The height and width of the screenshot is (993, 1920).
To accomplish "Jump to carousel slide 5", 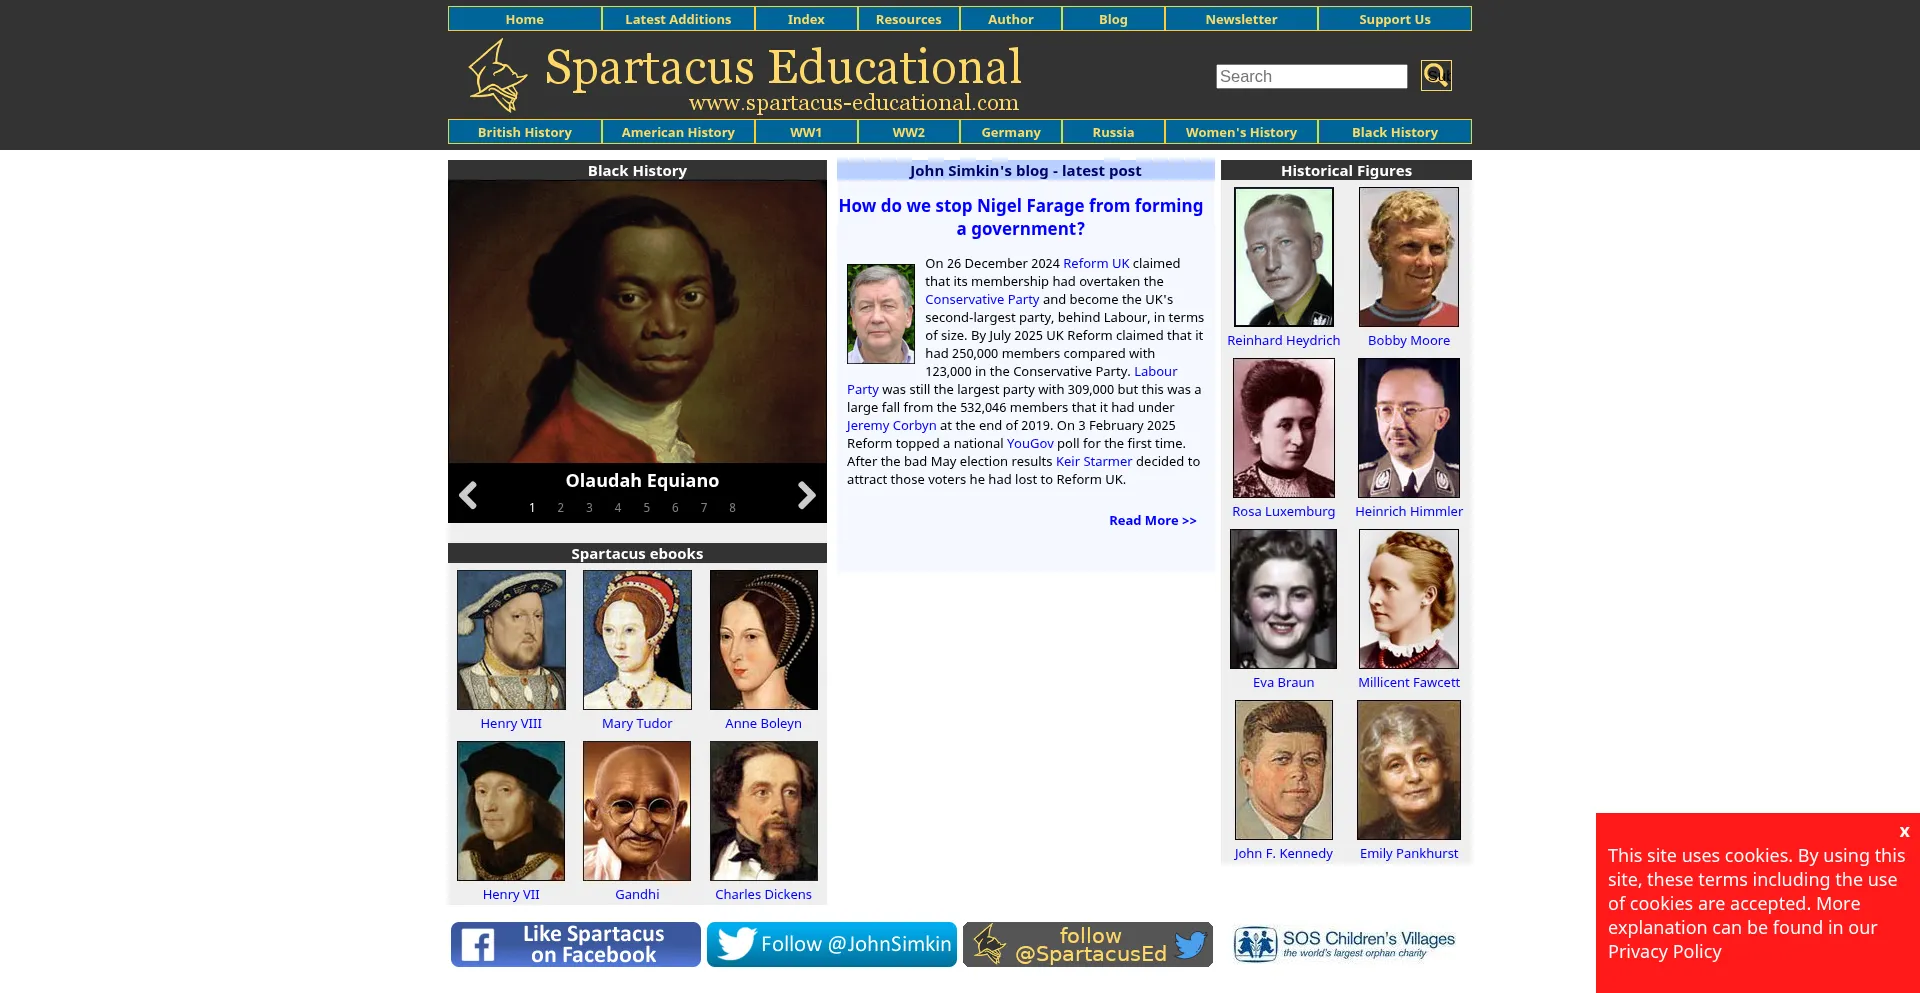I will [646, 508].
